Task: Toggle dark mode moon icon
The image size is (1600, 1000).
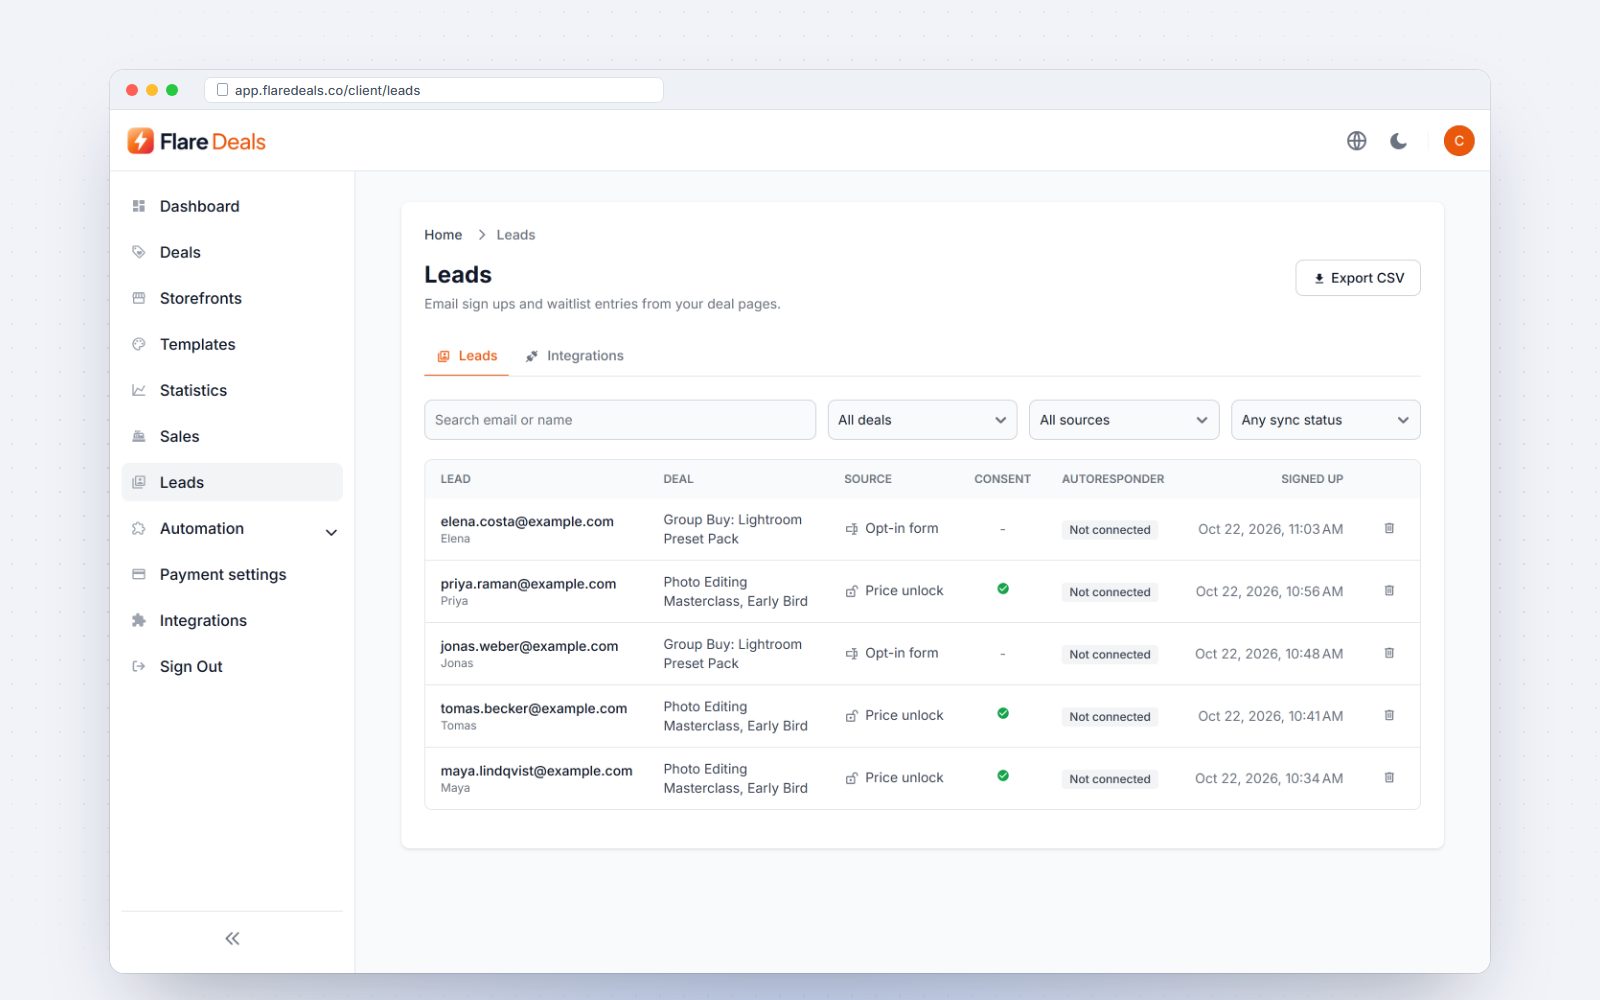Action: [x=1398, y=141]
